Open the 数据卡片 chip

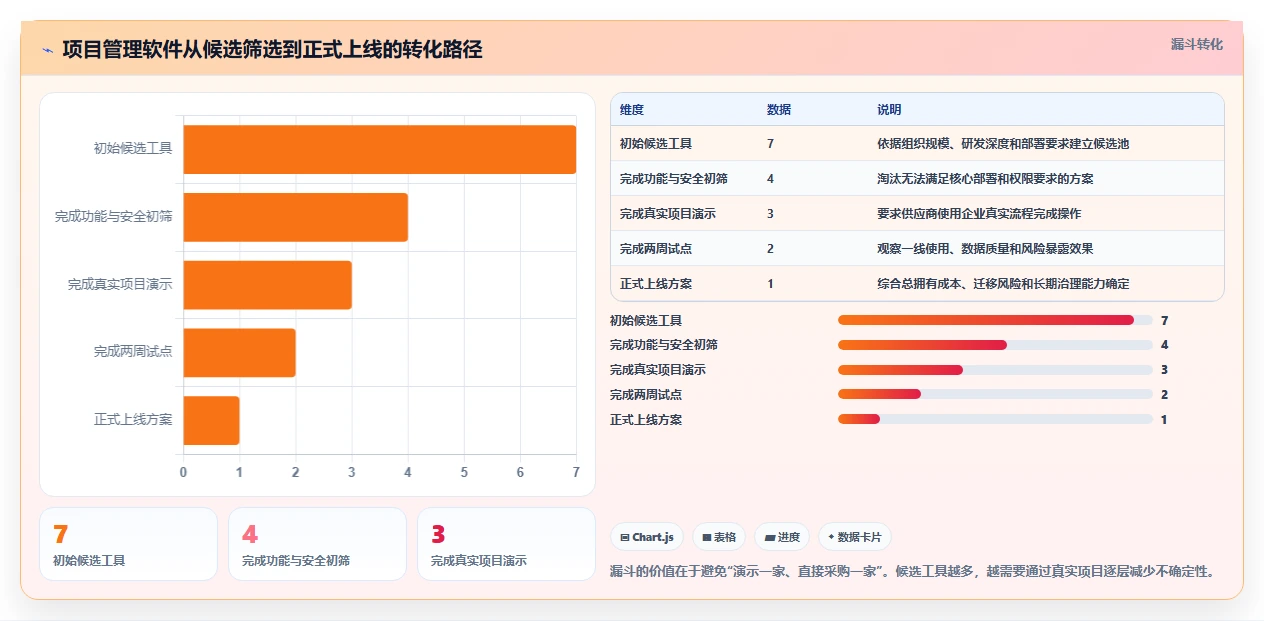(x=855, y=537)
